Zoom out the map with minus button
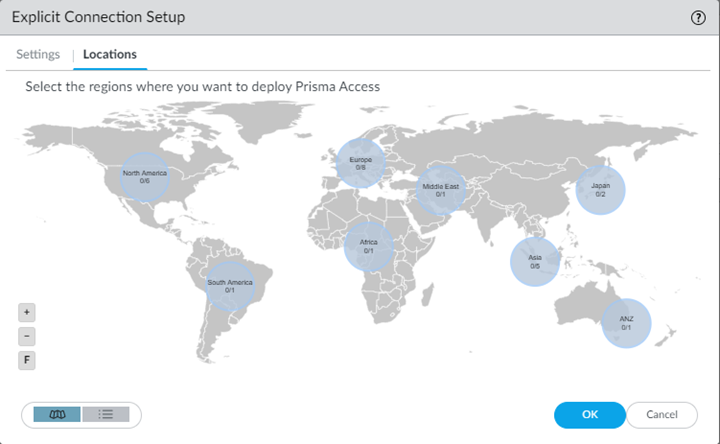The width and height of the screenshot is (720, 444). tap(27, 336)
